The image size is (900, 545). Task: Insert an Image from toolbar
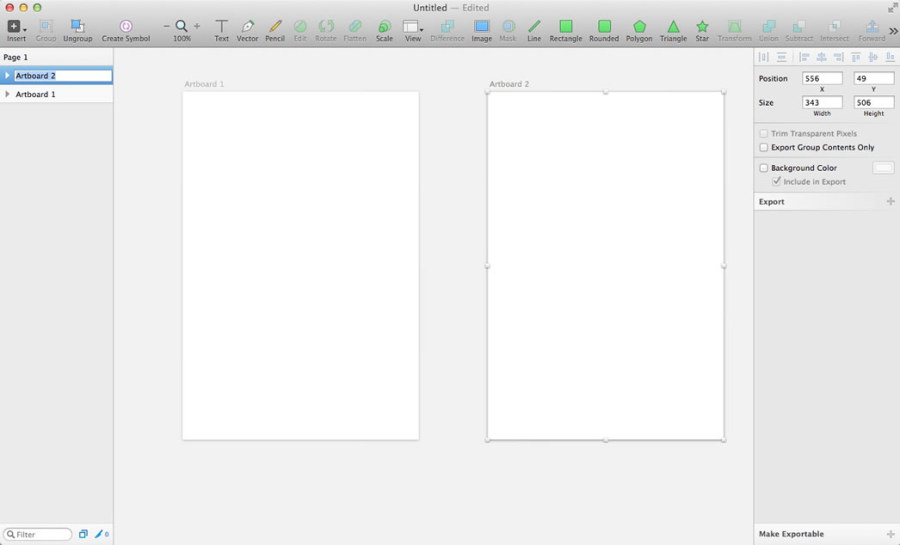(x=482, y=30)
